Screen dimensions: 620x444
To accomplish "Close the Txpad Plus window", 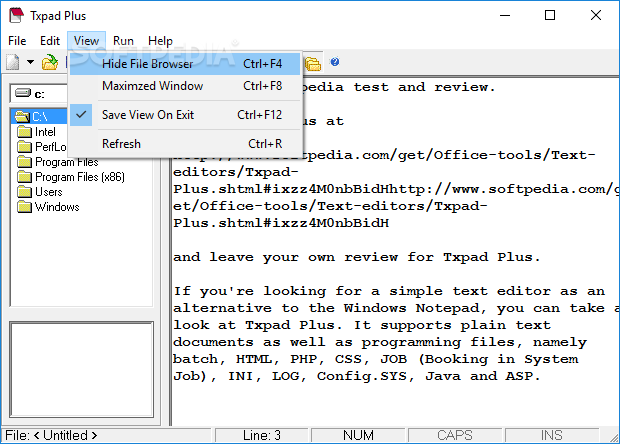I will (595, 15).
